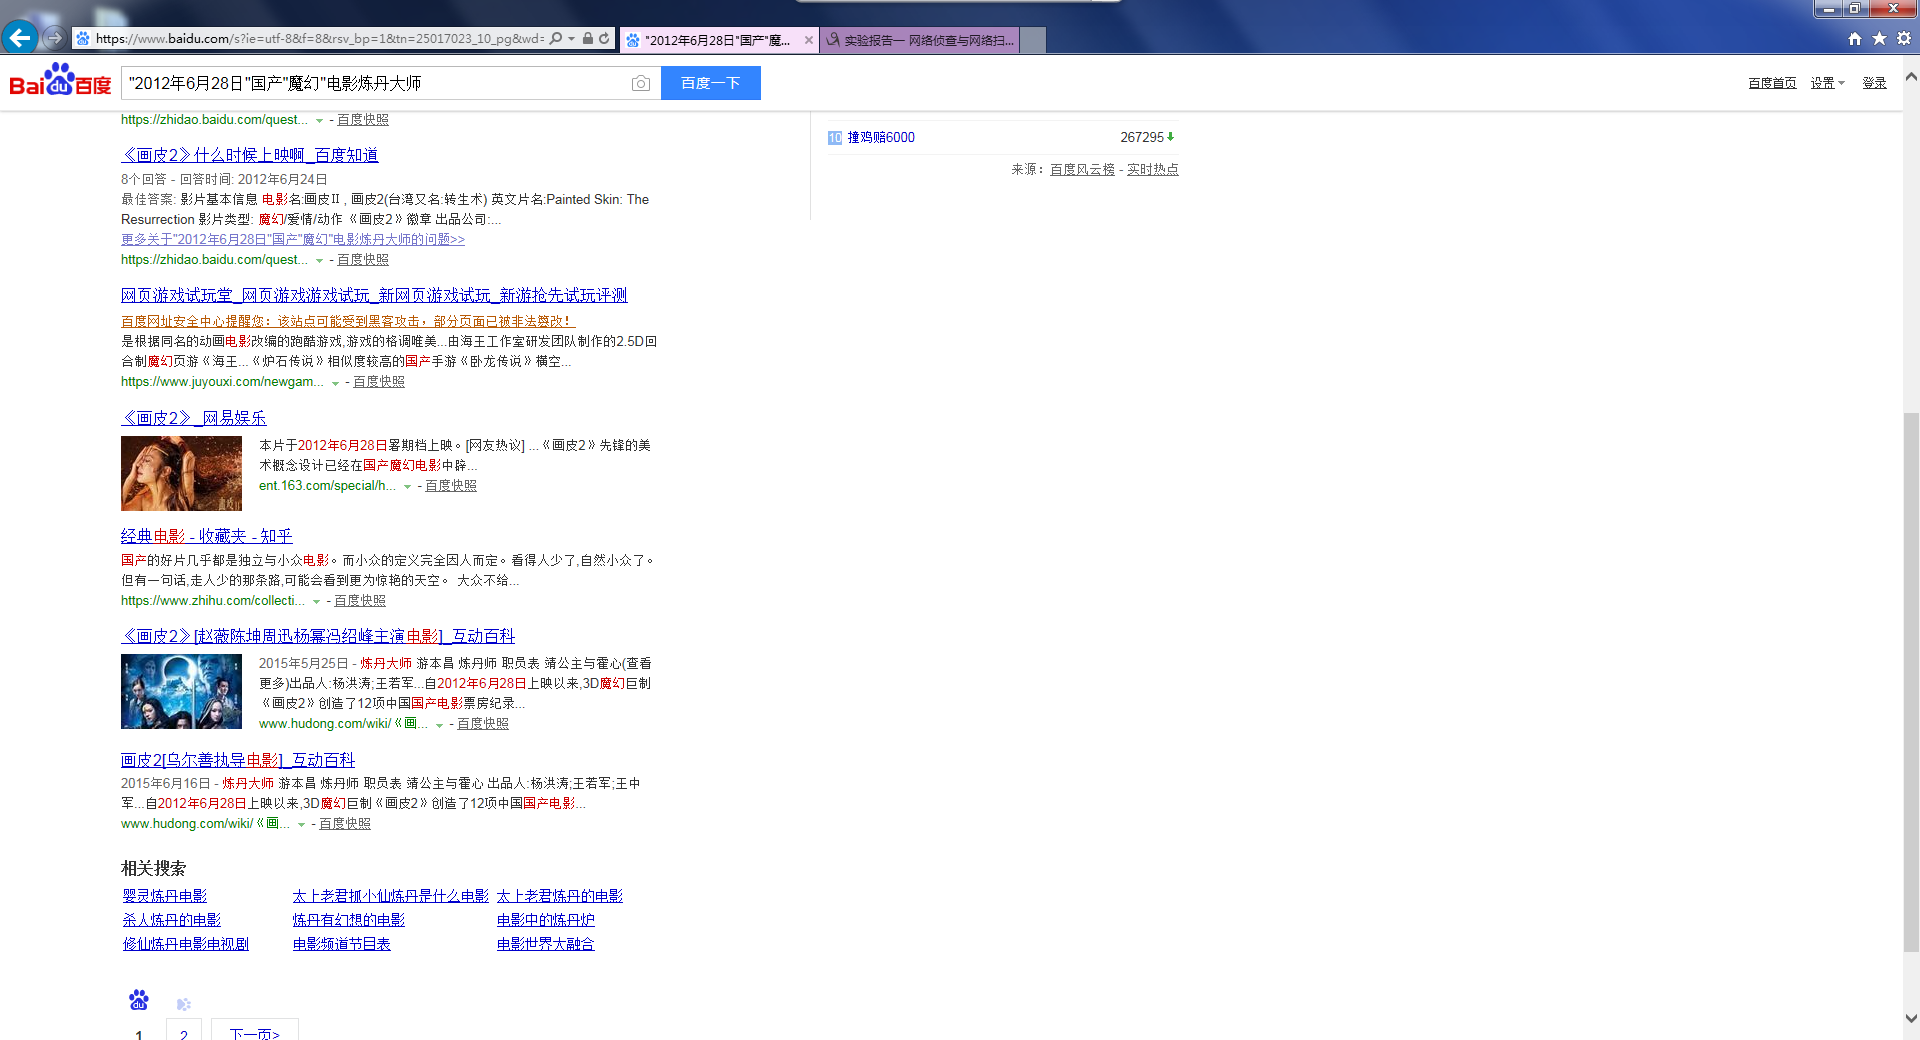Open related search 修仙炼丹电影电视剧

[x=186, y=944]
